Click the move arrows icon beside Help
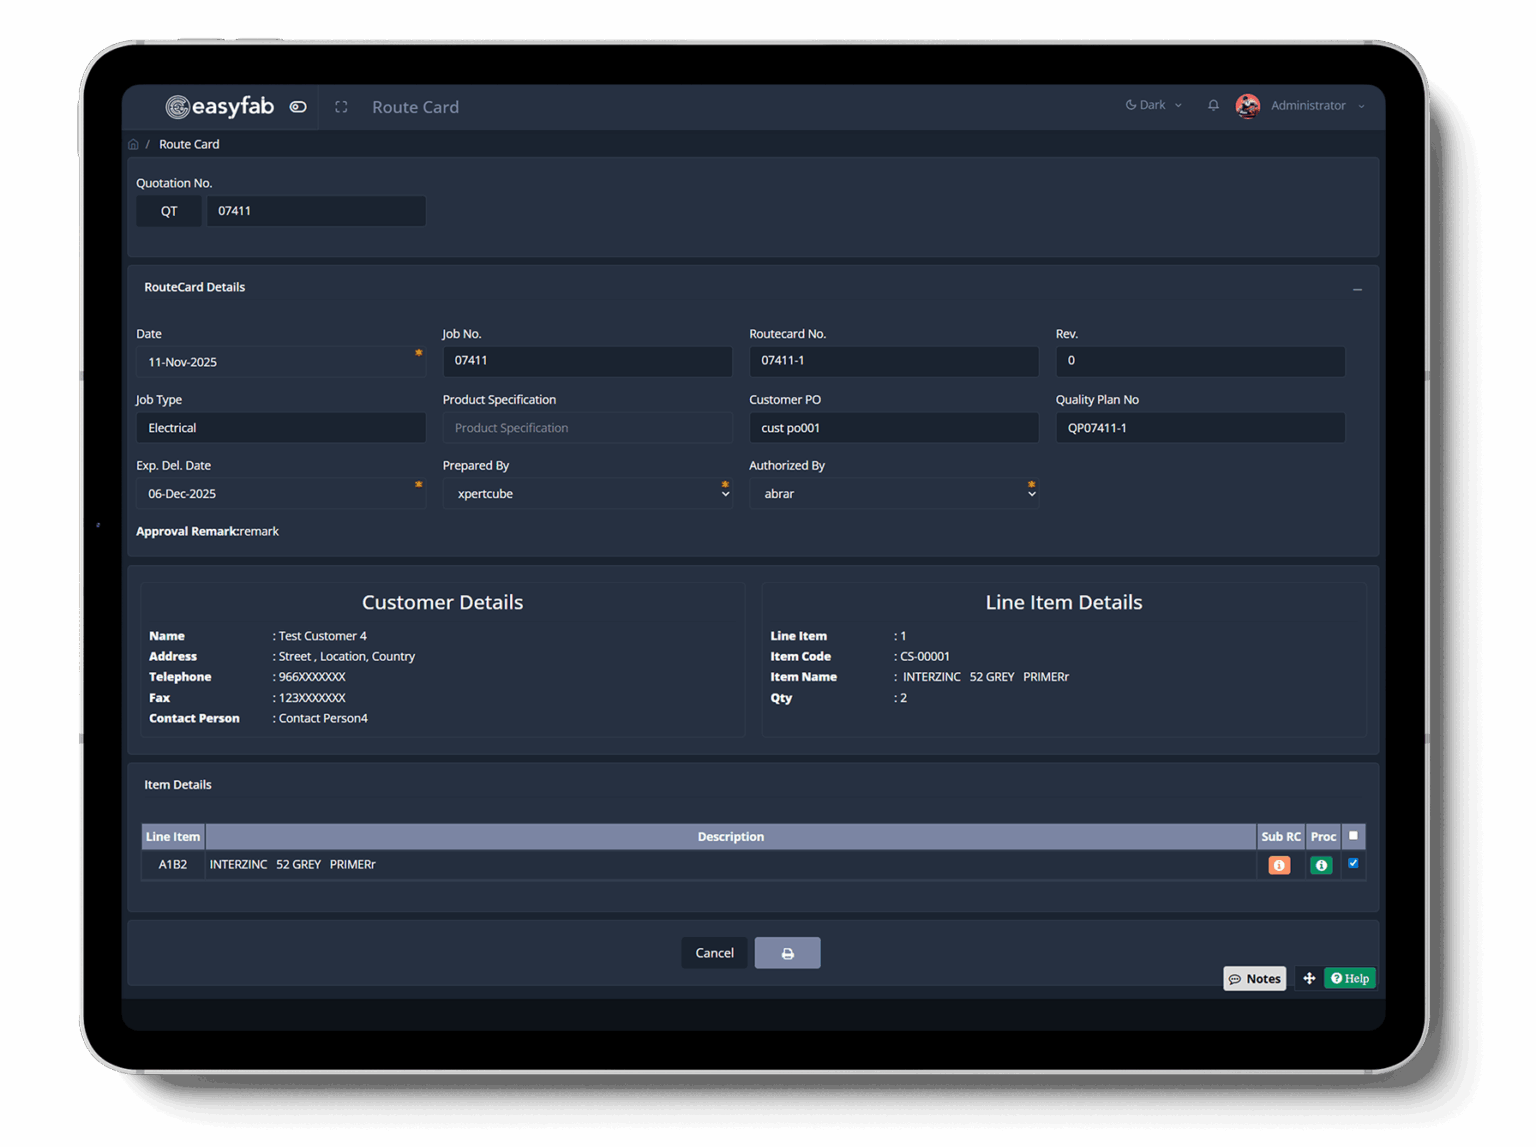This screenshot has height=1147, width=1536. (x=1308, y=978)
